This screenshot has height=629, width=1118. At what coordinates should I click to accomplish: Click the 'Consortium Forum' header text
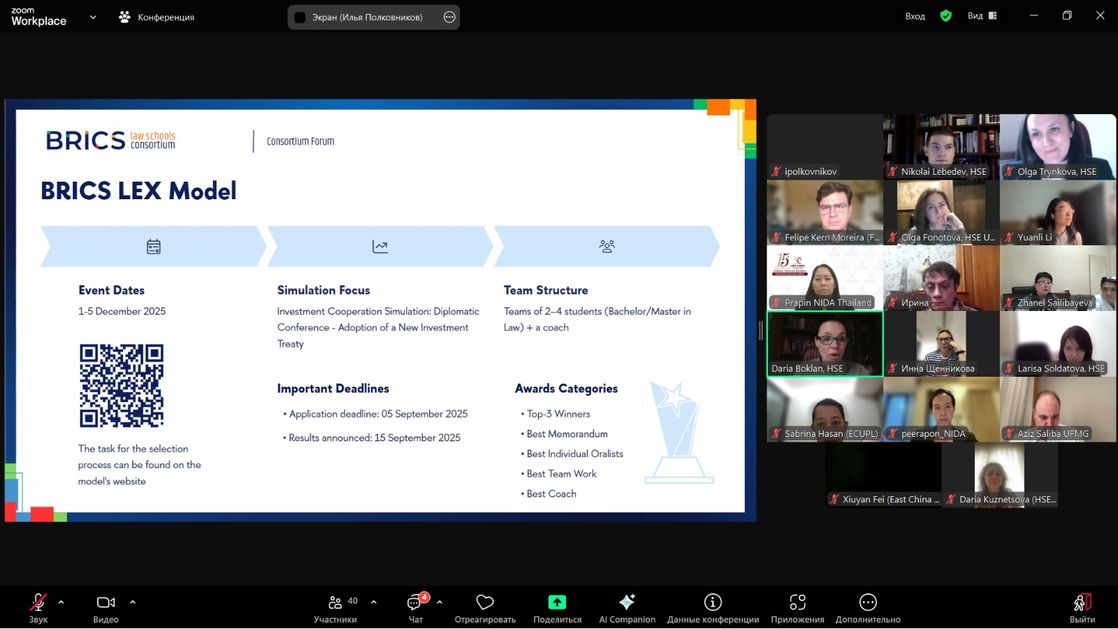(x=300, y=141)
